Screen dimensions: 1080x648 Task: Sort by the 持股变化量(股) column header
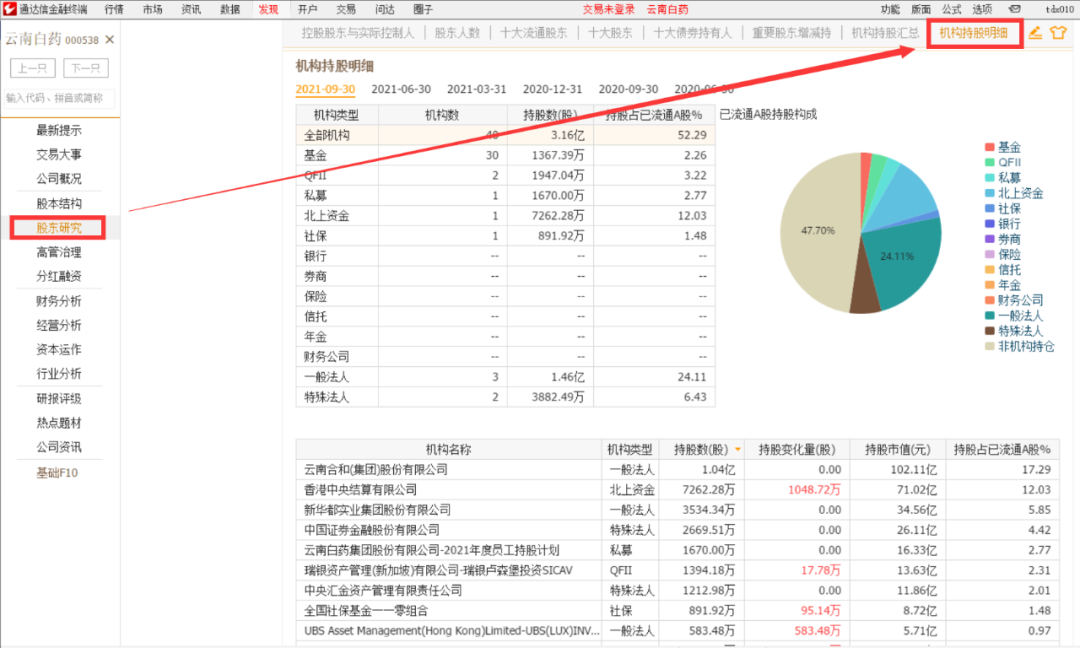[797, 450]
